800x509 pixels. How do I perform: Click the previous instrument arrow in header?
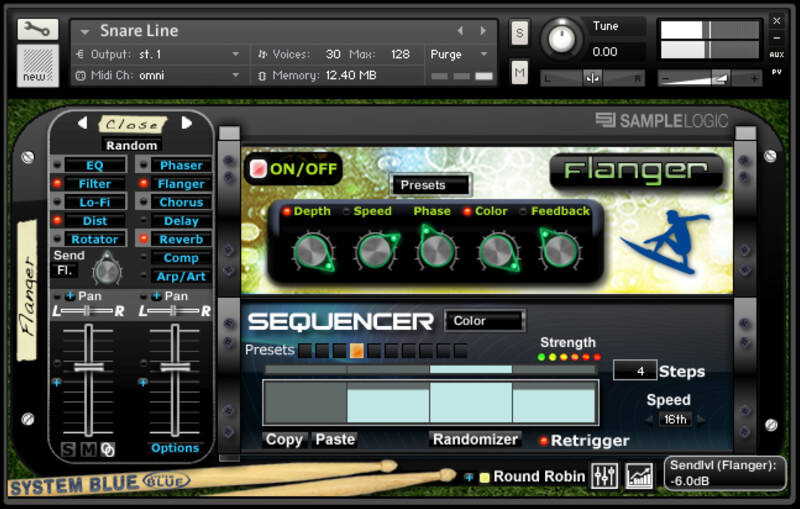(x=460, y=31)
